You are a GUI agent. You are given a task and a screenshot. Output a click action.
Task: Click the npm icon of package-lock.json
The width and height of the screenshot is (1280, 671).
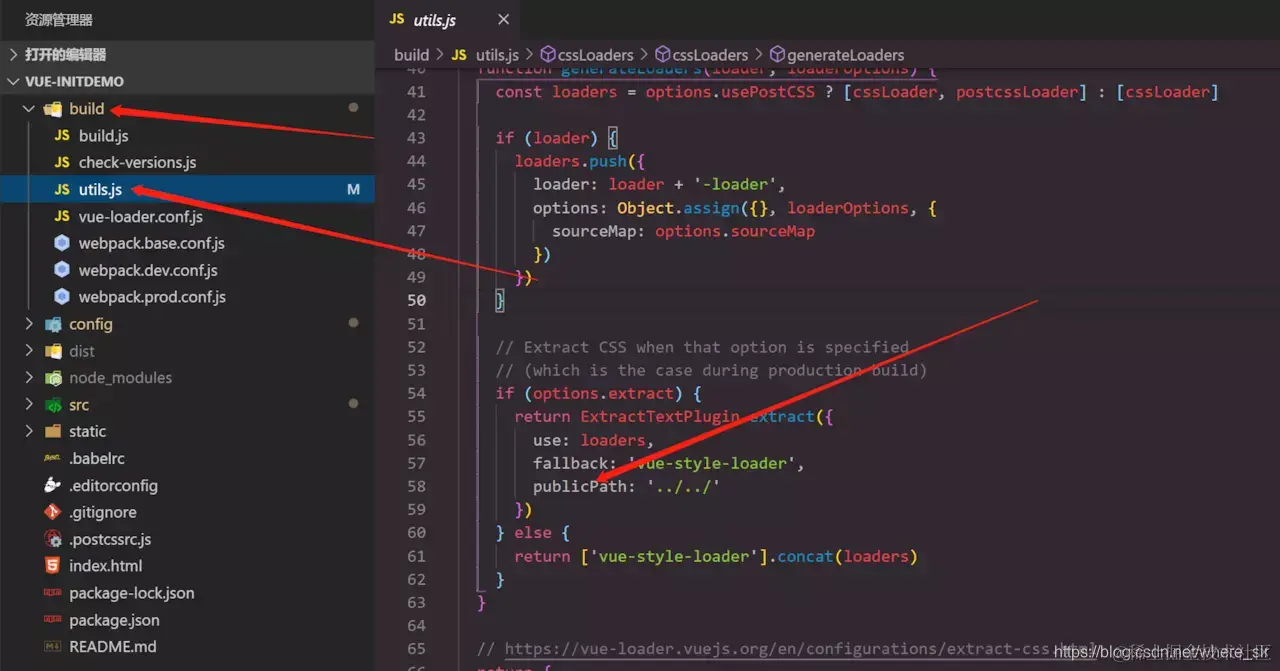pos(53,593)
